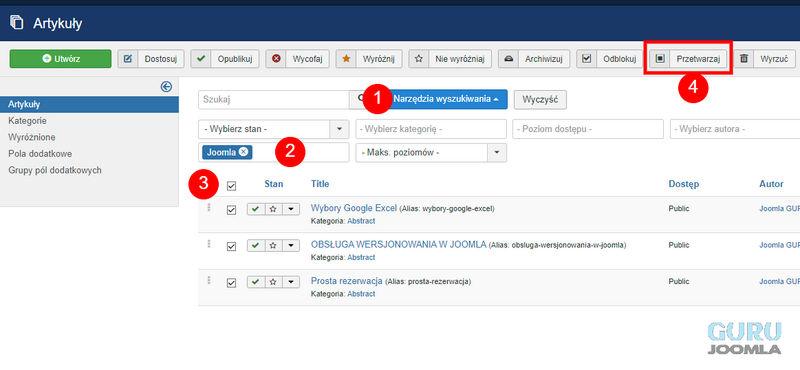Click the drag handle of Wybory Google Excel
This screenshot has height=370, width=800.
tap(209, 208)
